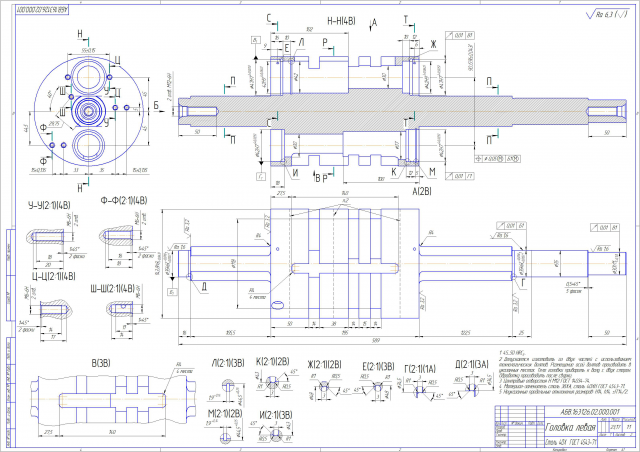Select the overall length dimension 589
640x452 pixels.
376,340
